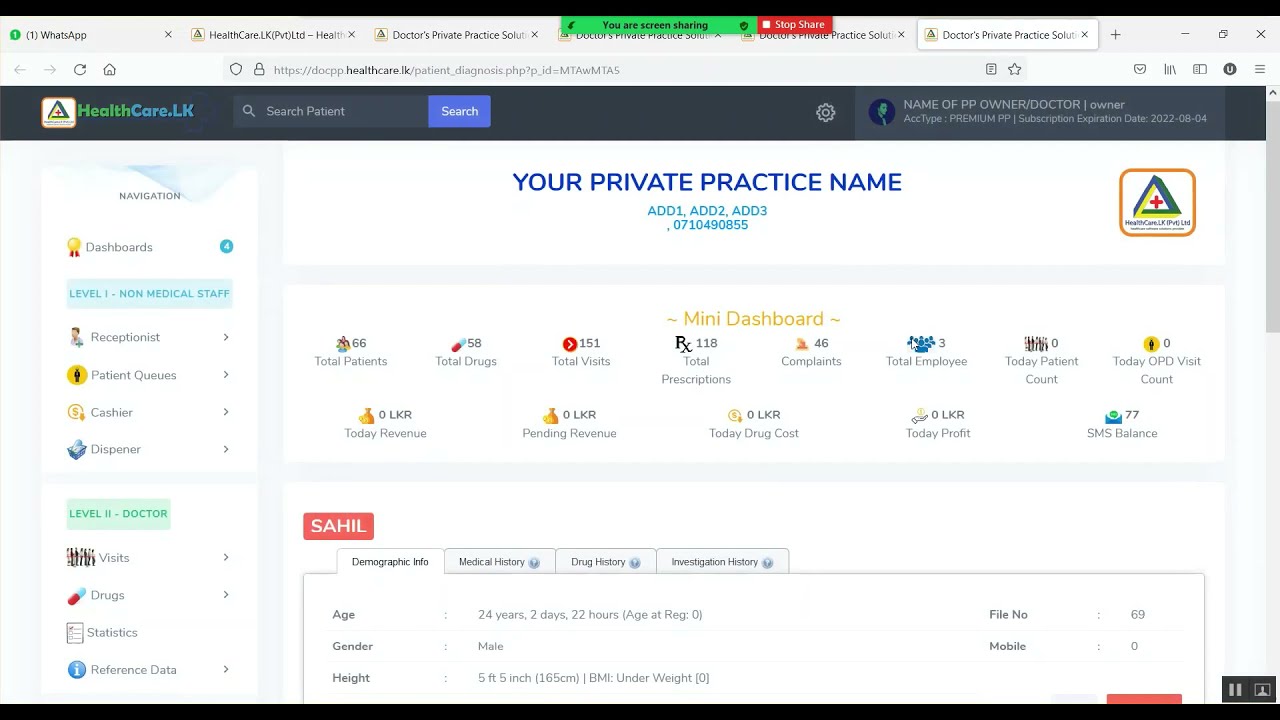Go to browser home page
Screen dimensions: 1280x720
[x=110, y=69]
